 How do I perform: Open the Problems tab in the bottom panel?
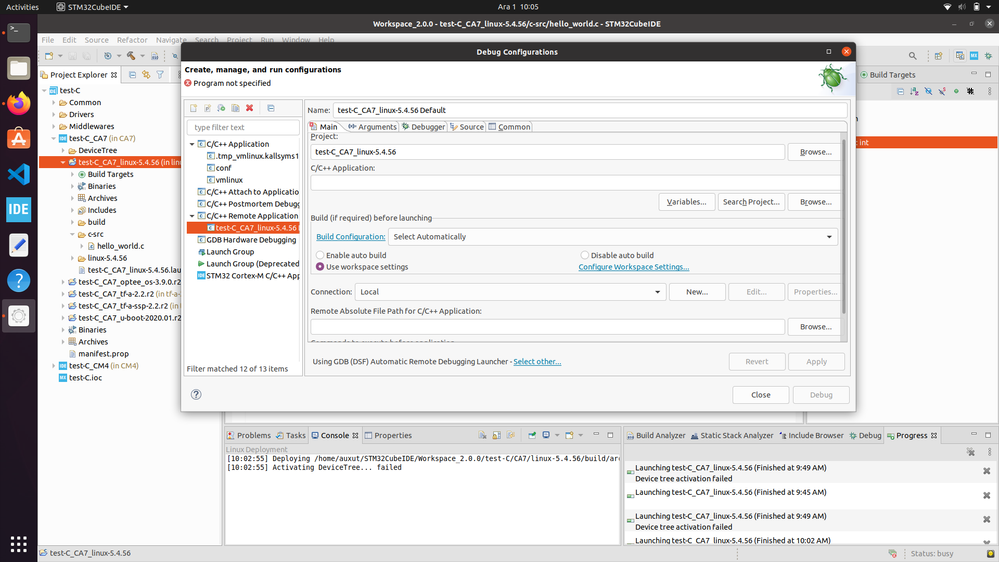point(248,435)
